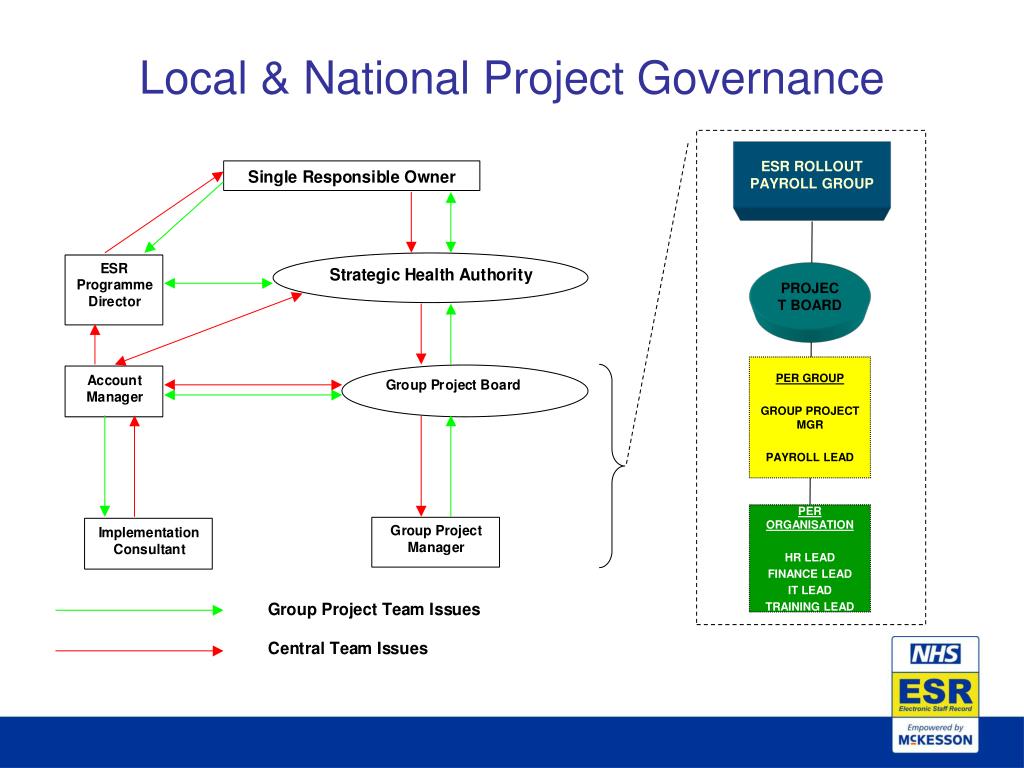This screenshot has width=1024, height=768.
Task: Click the 'FINANCE LEAD' text
Action: [810, 573]
